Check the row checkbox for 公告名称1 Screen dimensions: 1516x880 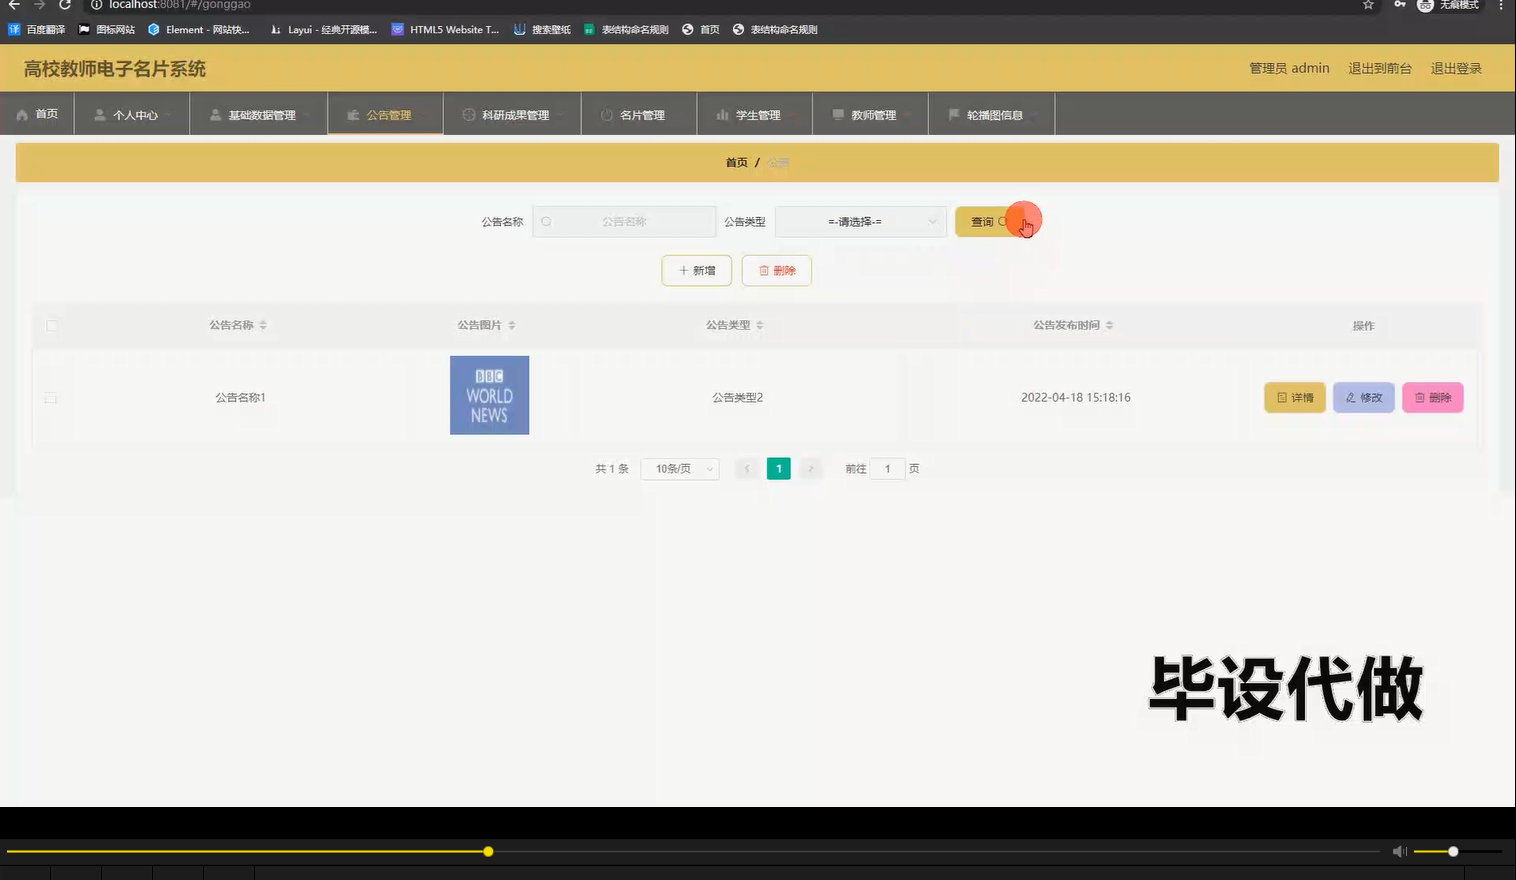[x=51, y=397]
